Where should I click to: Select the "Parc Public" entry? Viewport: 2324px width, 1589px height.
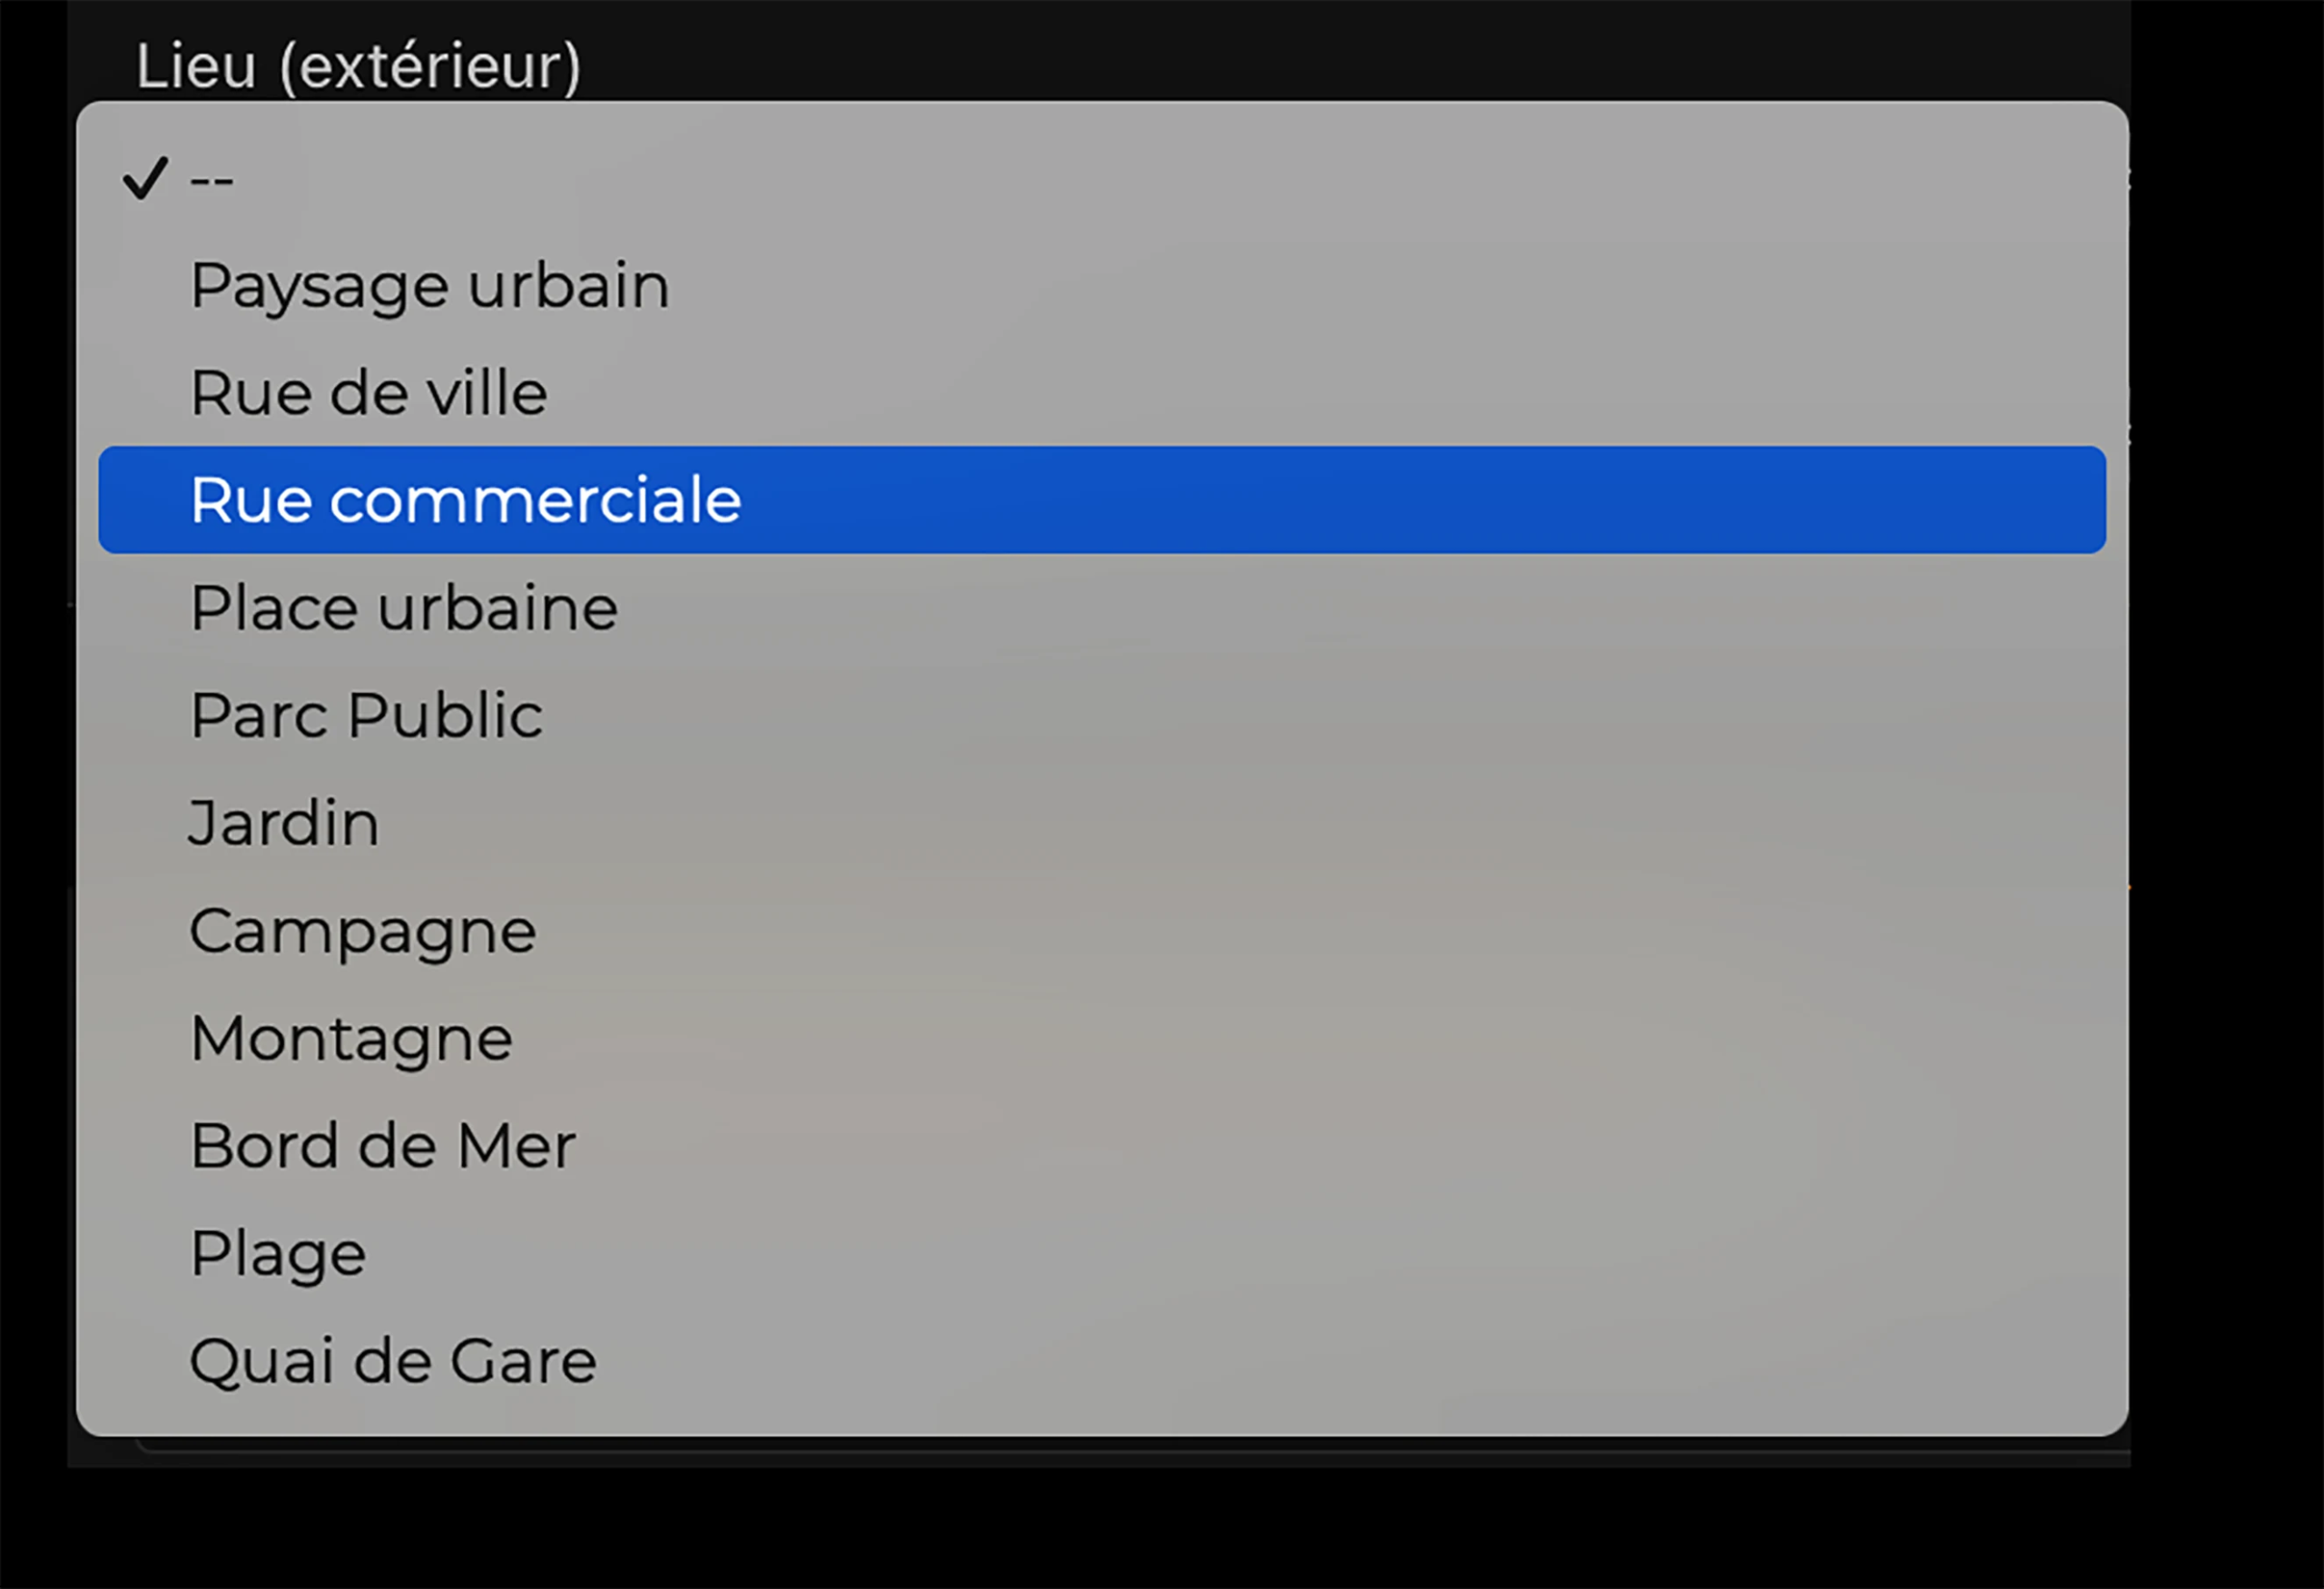click(x=366, y=715)
